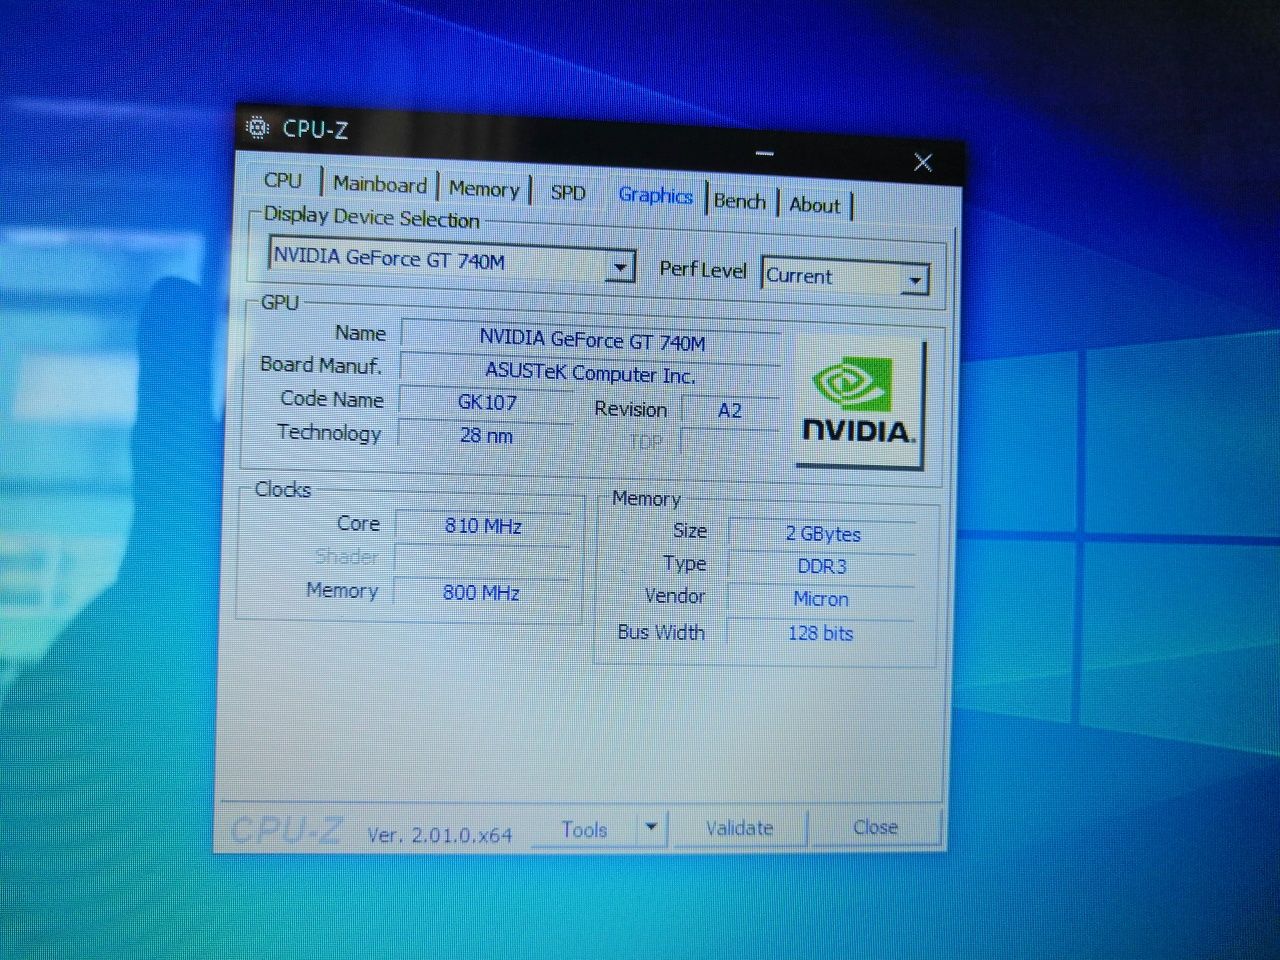This screenshot has width=1280, height=960.
Task: Switch to the CPU tab
Action: point(283,180)
